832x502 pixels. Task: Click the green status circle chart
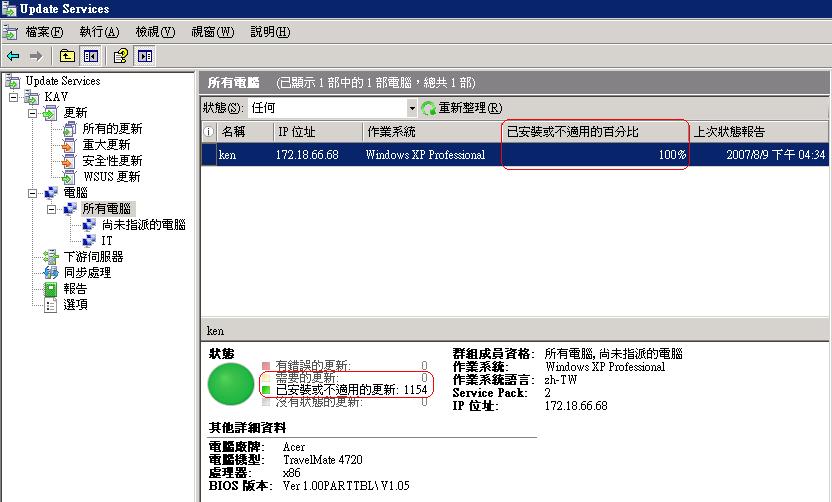tap(230, 384)
